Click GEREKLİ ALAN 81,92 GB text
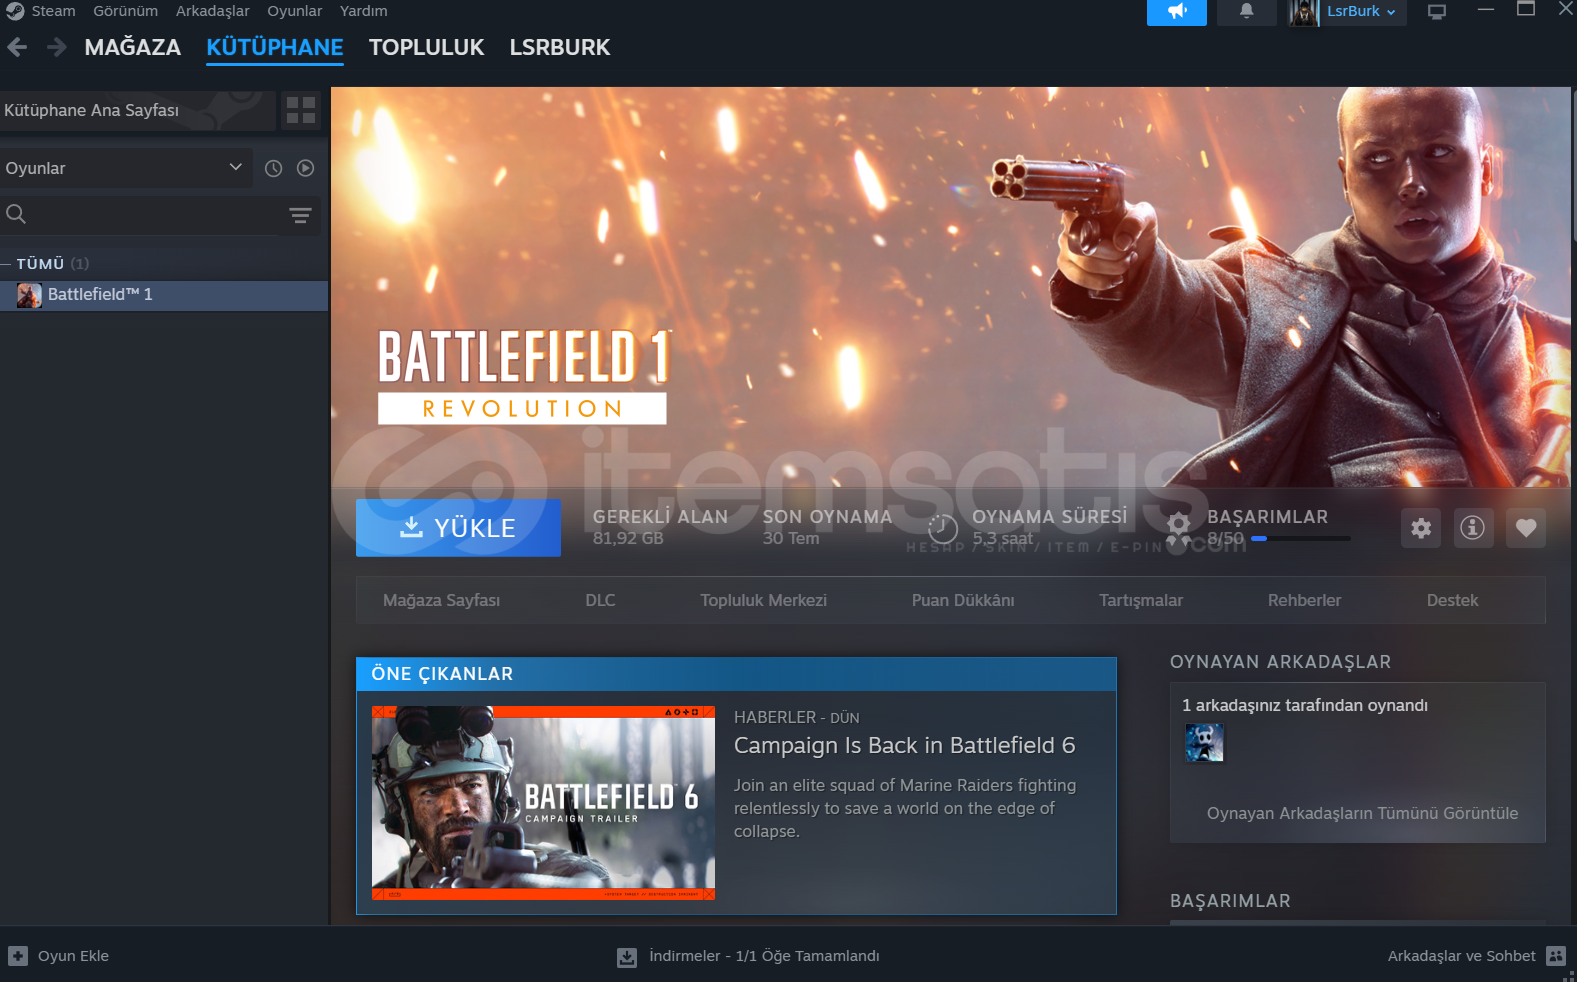The height and width of the screenshot is (982, 1577). [660, 527]
